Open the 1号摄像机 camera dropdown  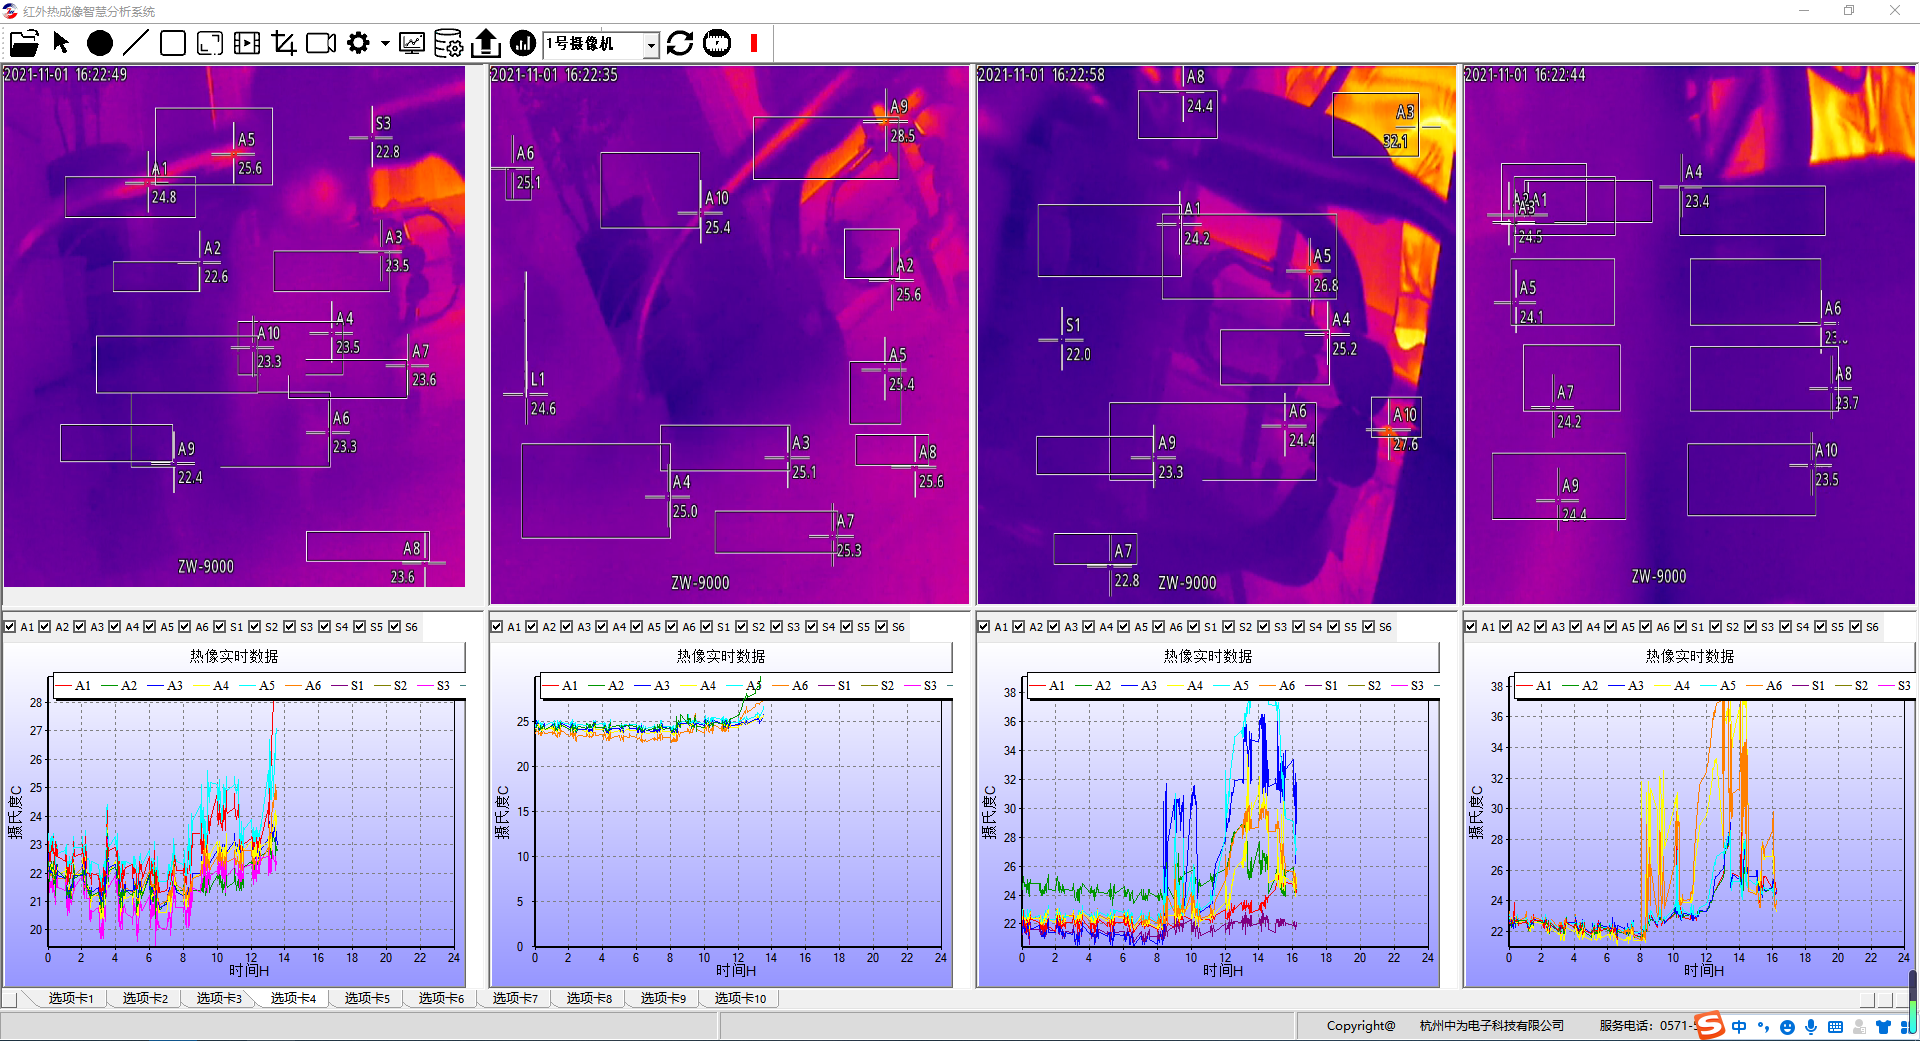pyautogui.click(x=651, y=44)
